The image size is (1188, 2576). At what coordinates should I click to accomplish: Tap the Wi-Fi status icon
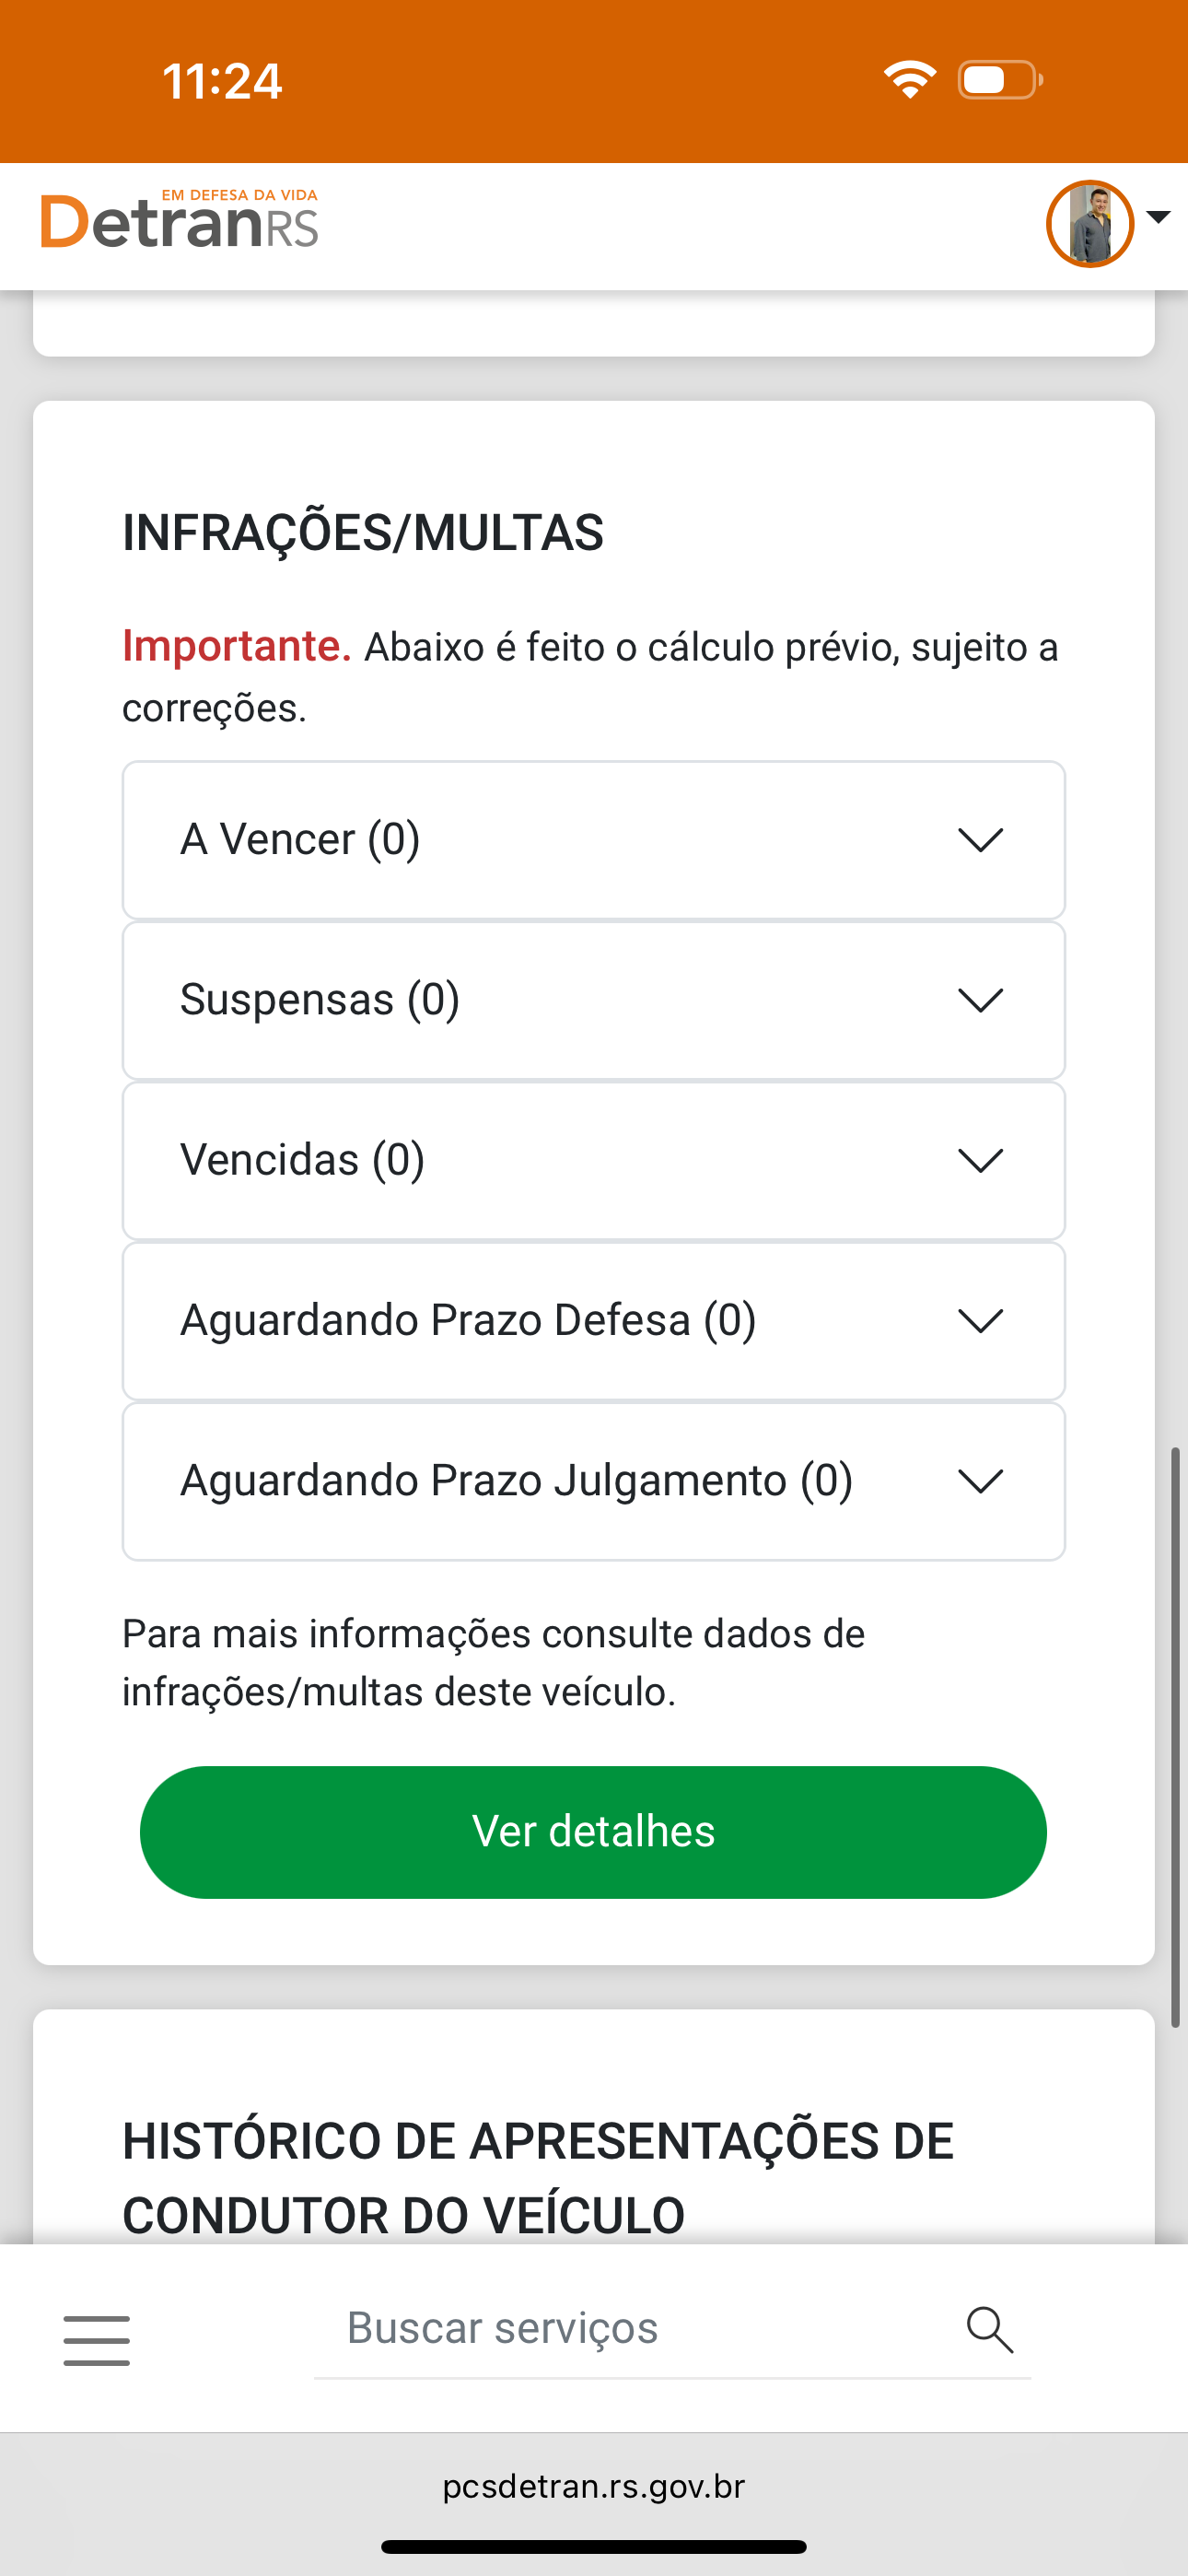(909, 80)
